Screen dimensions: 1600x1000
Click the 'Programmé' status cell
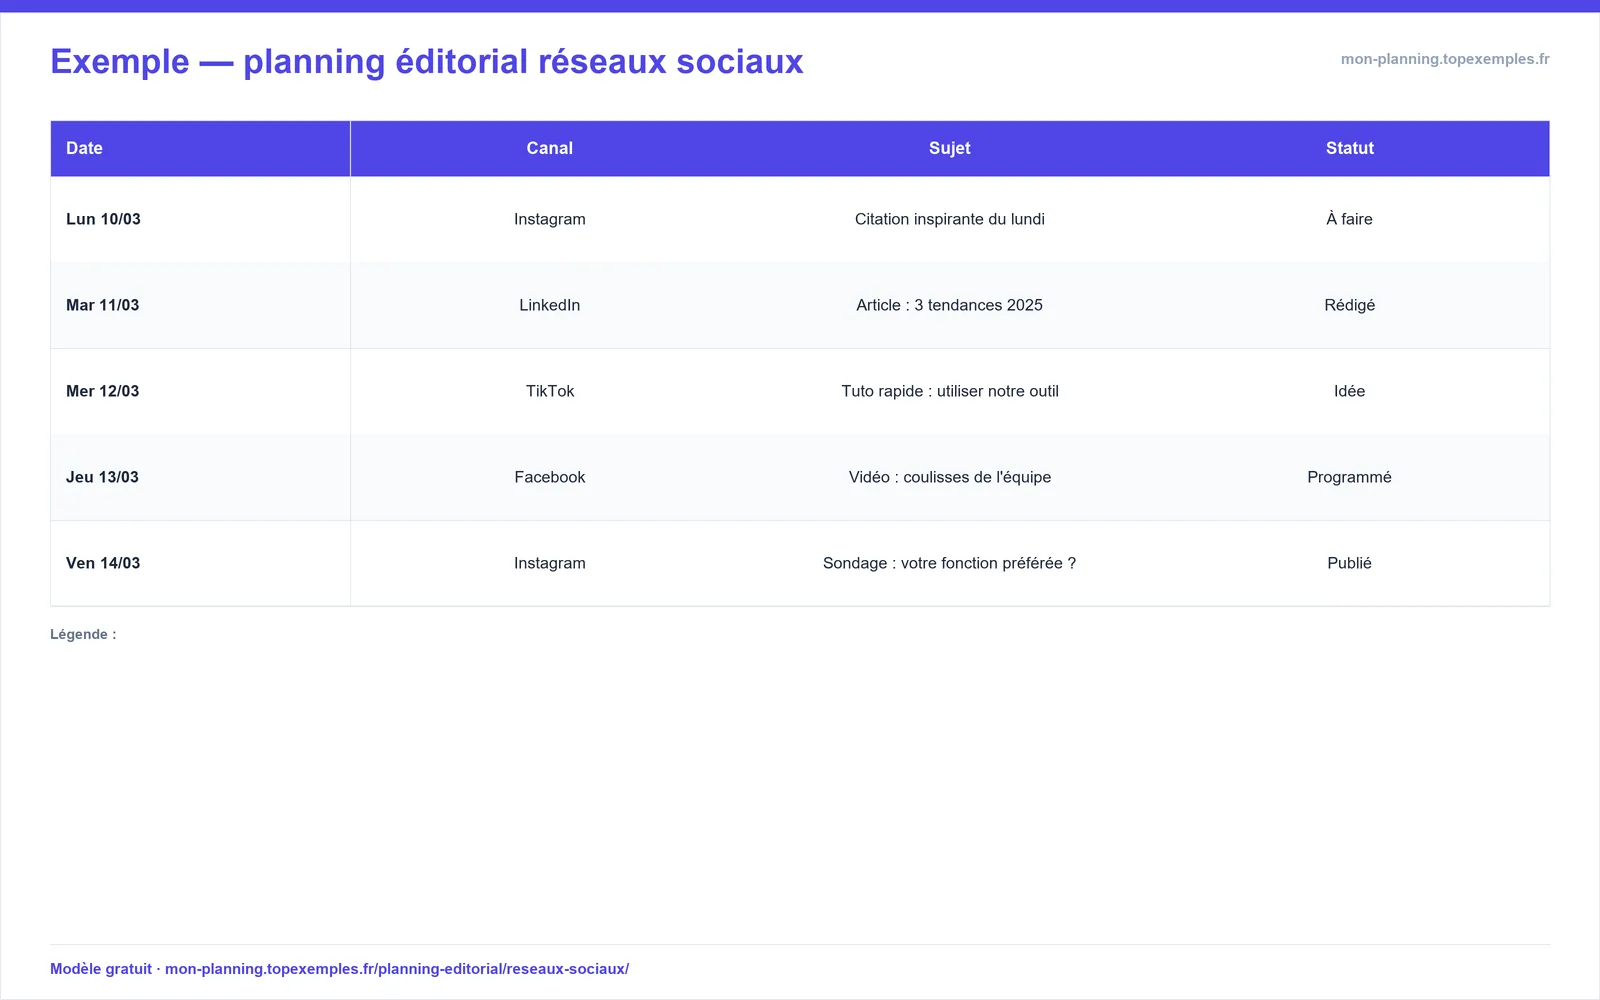1349,477
